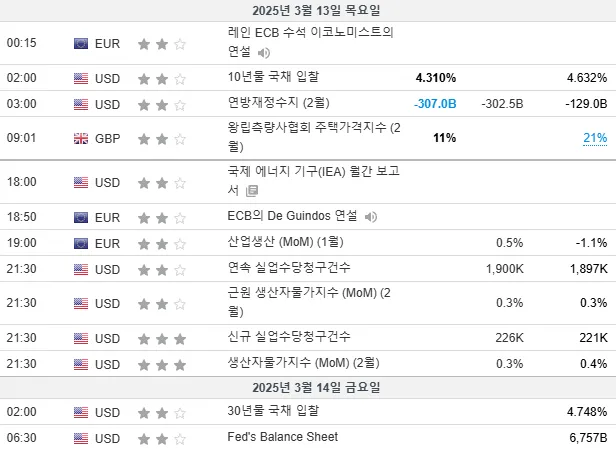This screenshot has width=616, height=449.
Task: Click speaker icon next to De Guindos 연설
Action: 370,216
